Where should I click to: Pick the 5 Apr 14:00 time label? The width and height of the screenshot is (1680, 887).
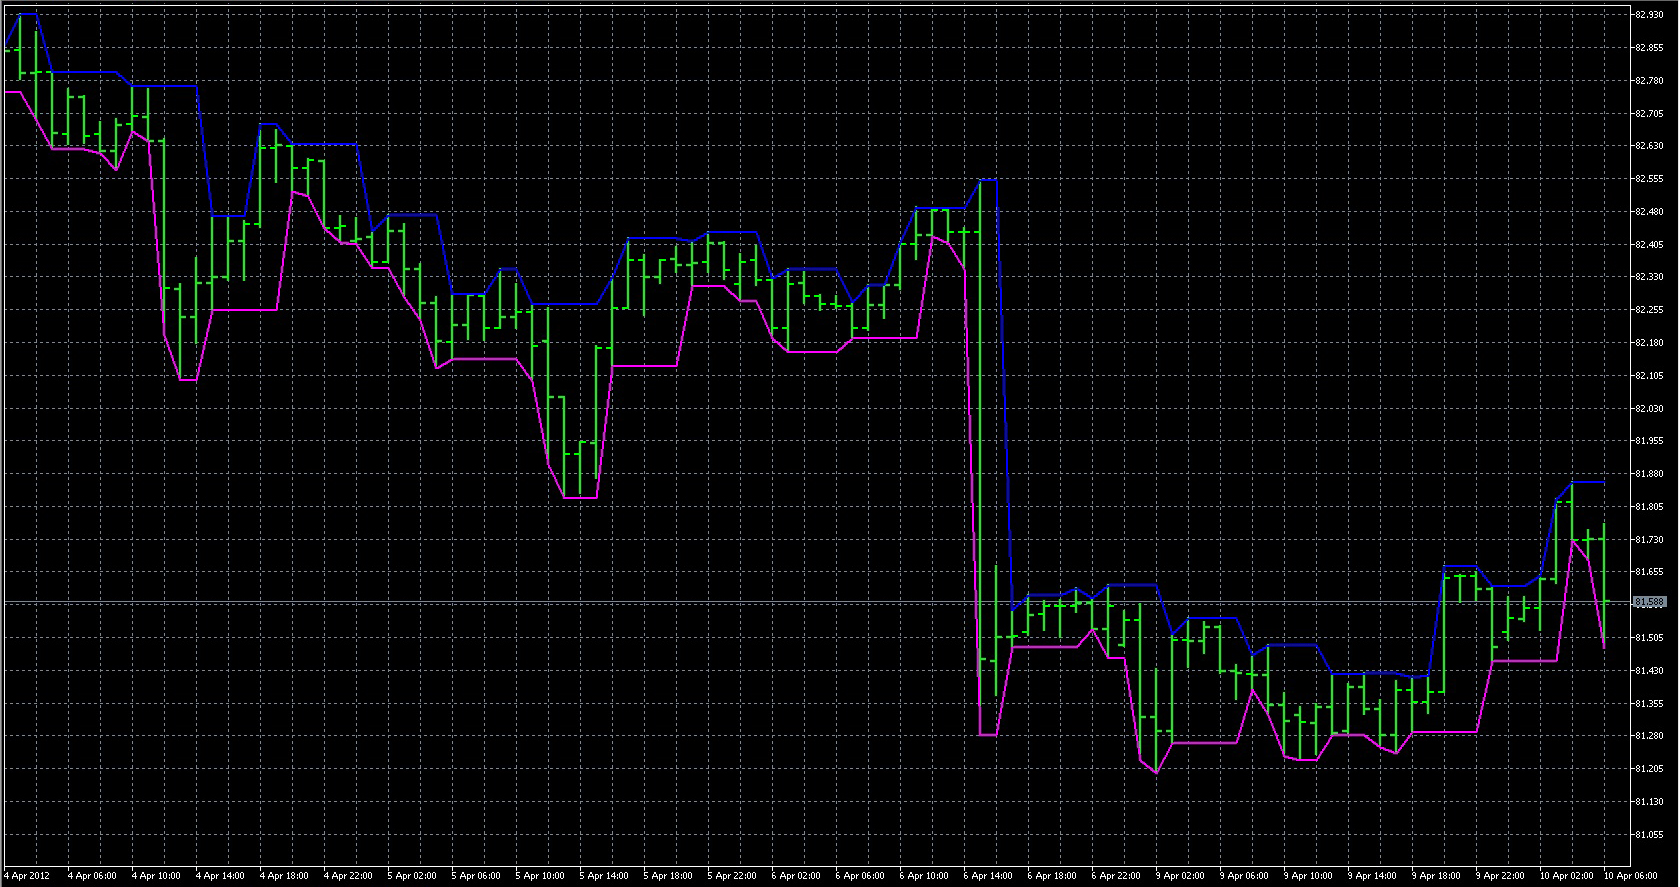click(604, 876)
